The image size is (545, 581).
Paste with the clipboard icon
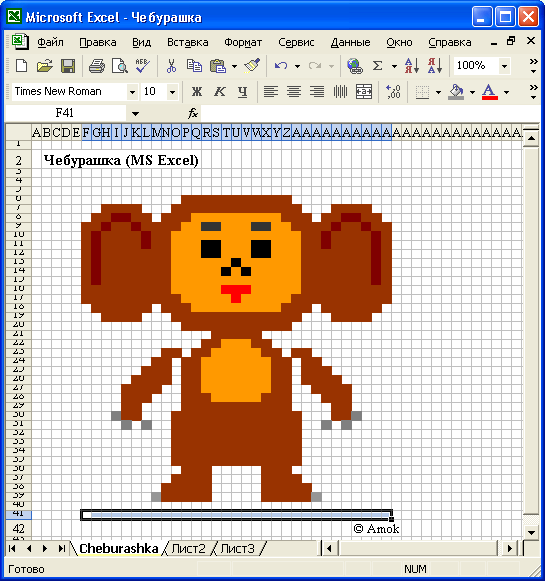click(x=218, y=66)
